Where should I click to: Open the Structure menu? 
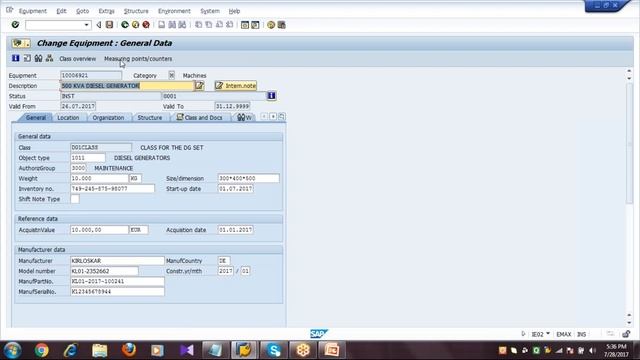[136, 11]
